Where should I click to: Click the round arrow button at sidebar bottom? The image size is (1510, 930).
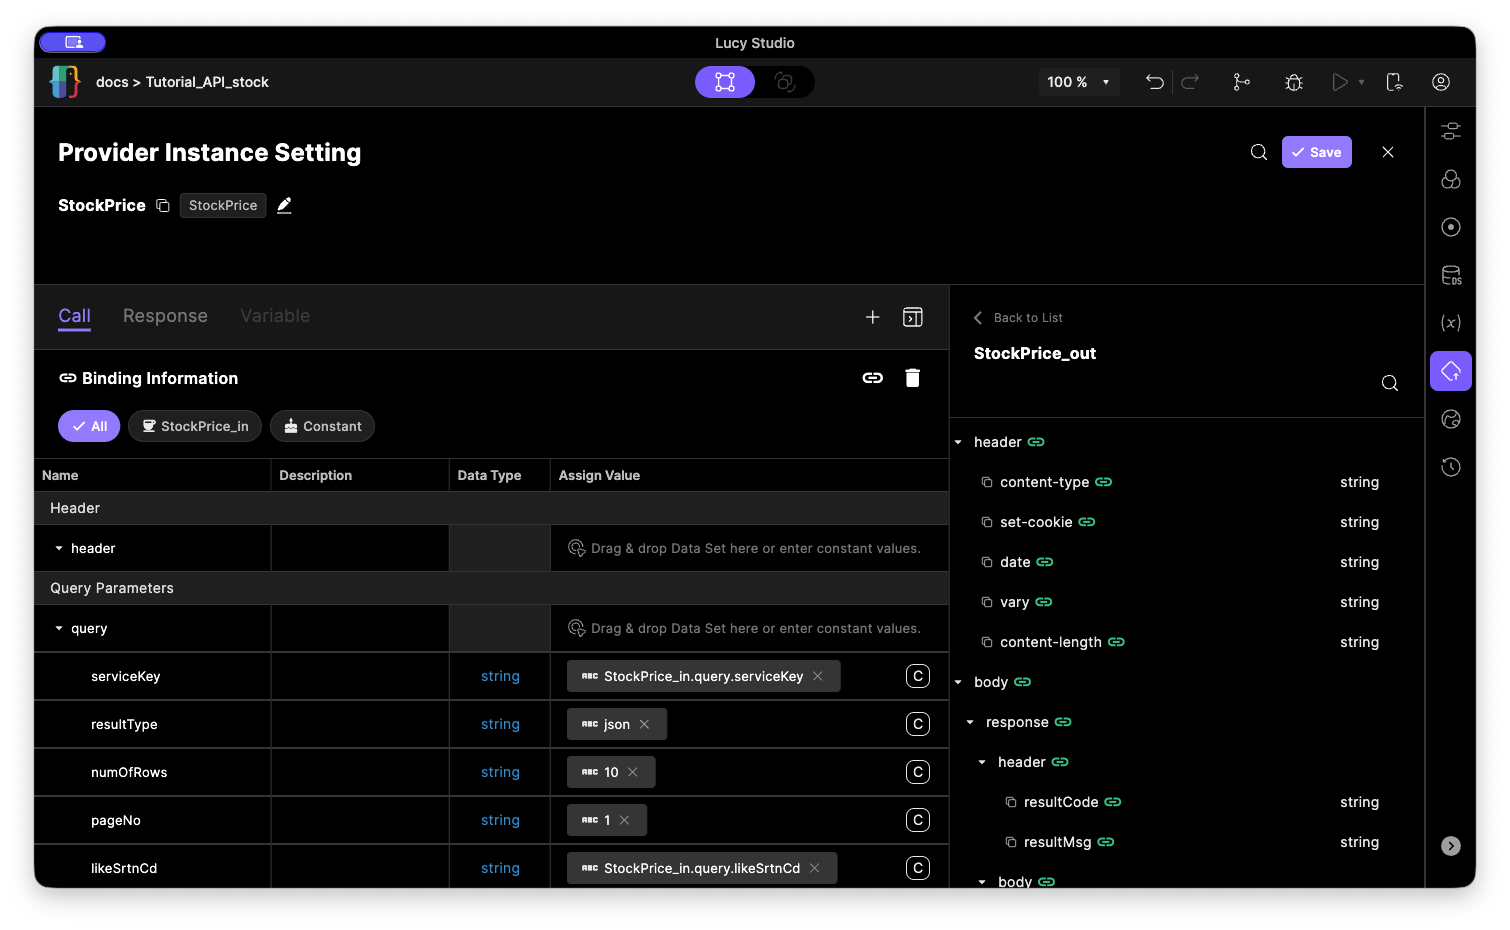[1451, 846]
